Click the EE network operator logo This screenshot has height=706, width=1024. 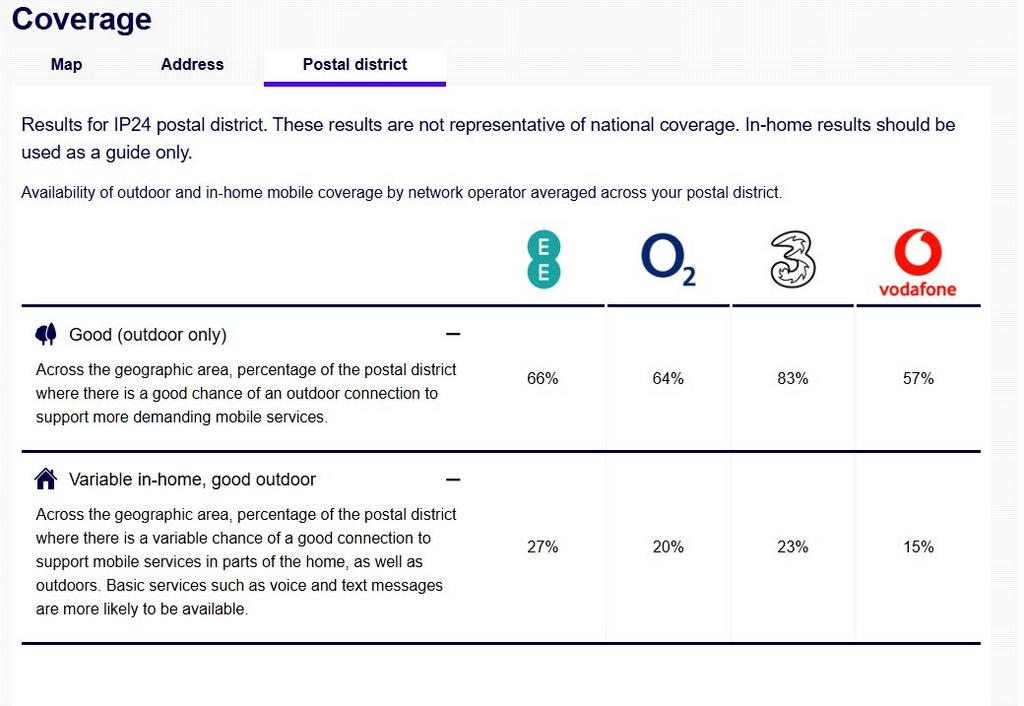click(x=543, y=259)
